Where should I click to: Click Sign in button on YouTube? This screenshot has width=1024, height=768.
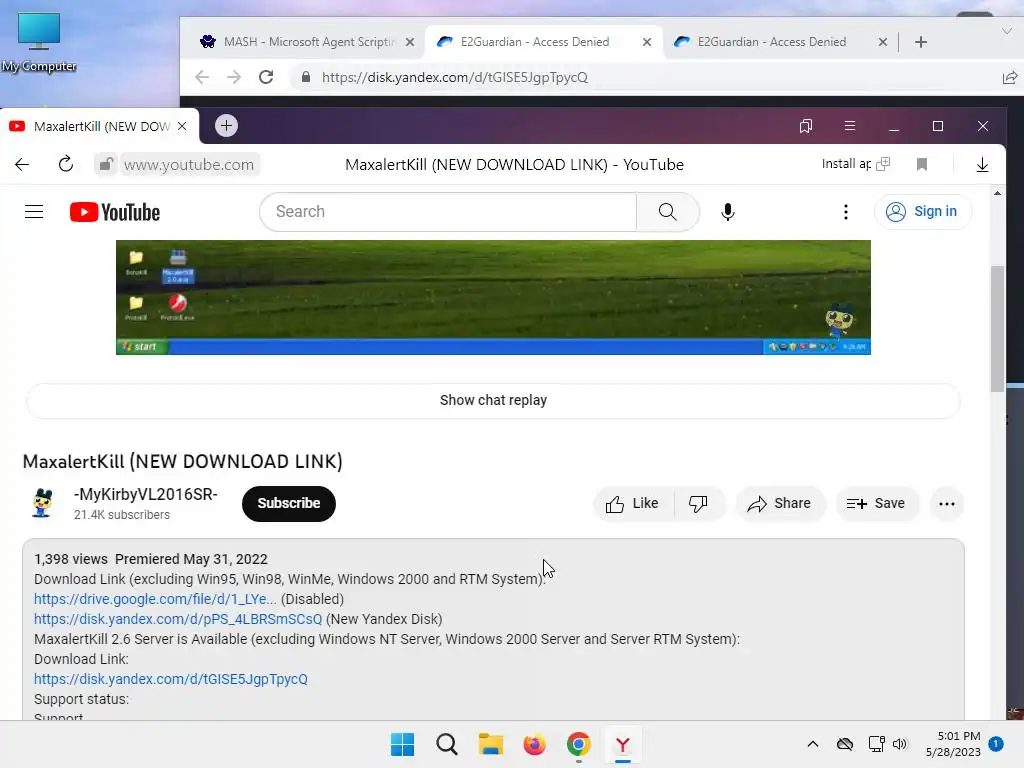[x=923, y=212]
